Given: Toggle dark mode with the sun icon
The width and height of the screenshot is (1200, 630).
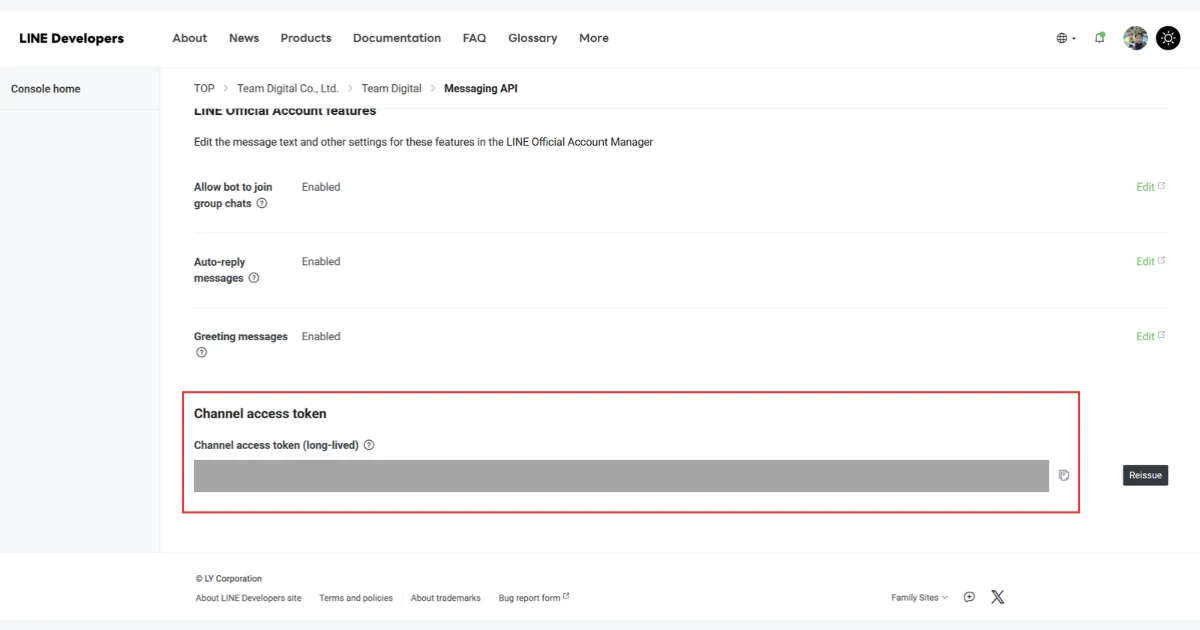Looking at the screenshot, I should 1168,38.
